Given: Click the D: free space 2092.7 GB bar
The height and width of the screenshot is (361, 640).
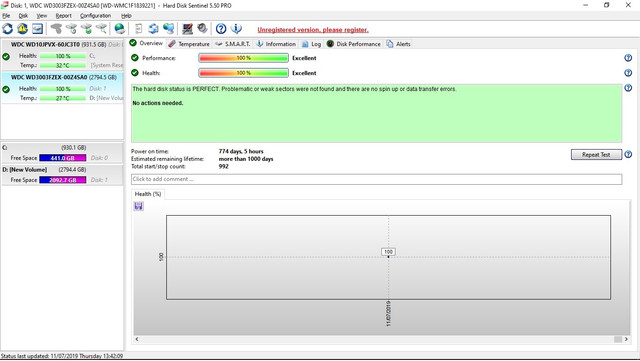Looking at the screenshot, I should 62,180.
